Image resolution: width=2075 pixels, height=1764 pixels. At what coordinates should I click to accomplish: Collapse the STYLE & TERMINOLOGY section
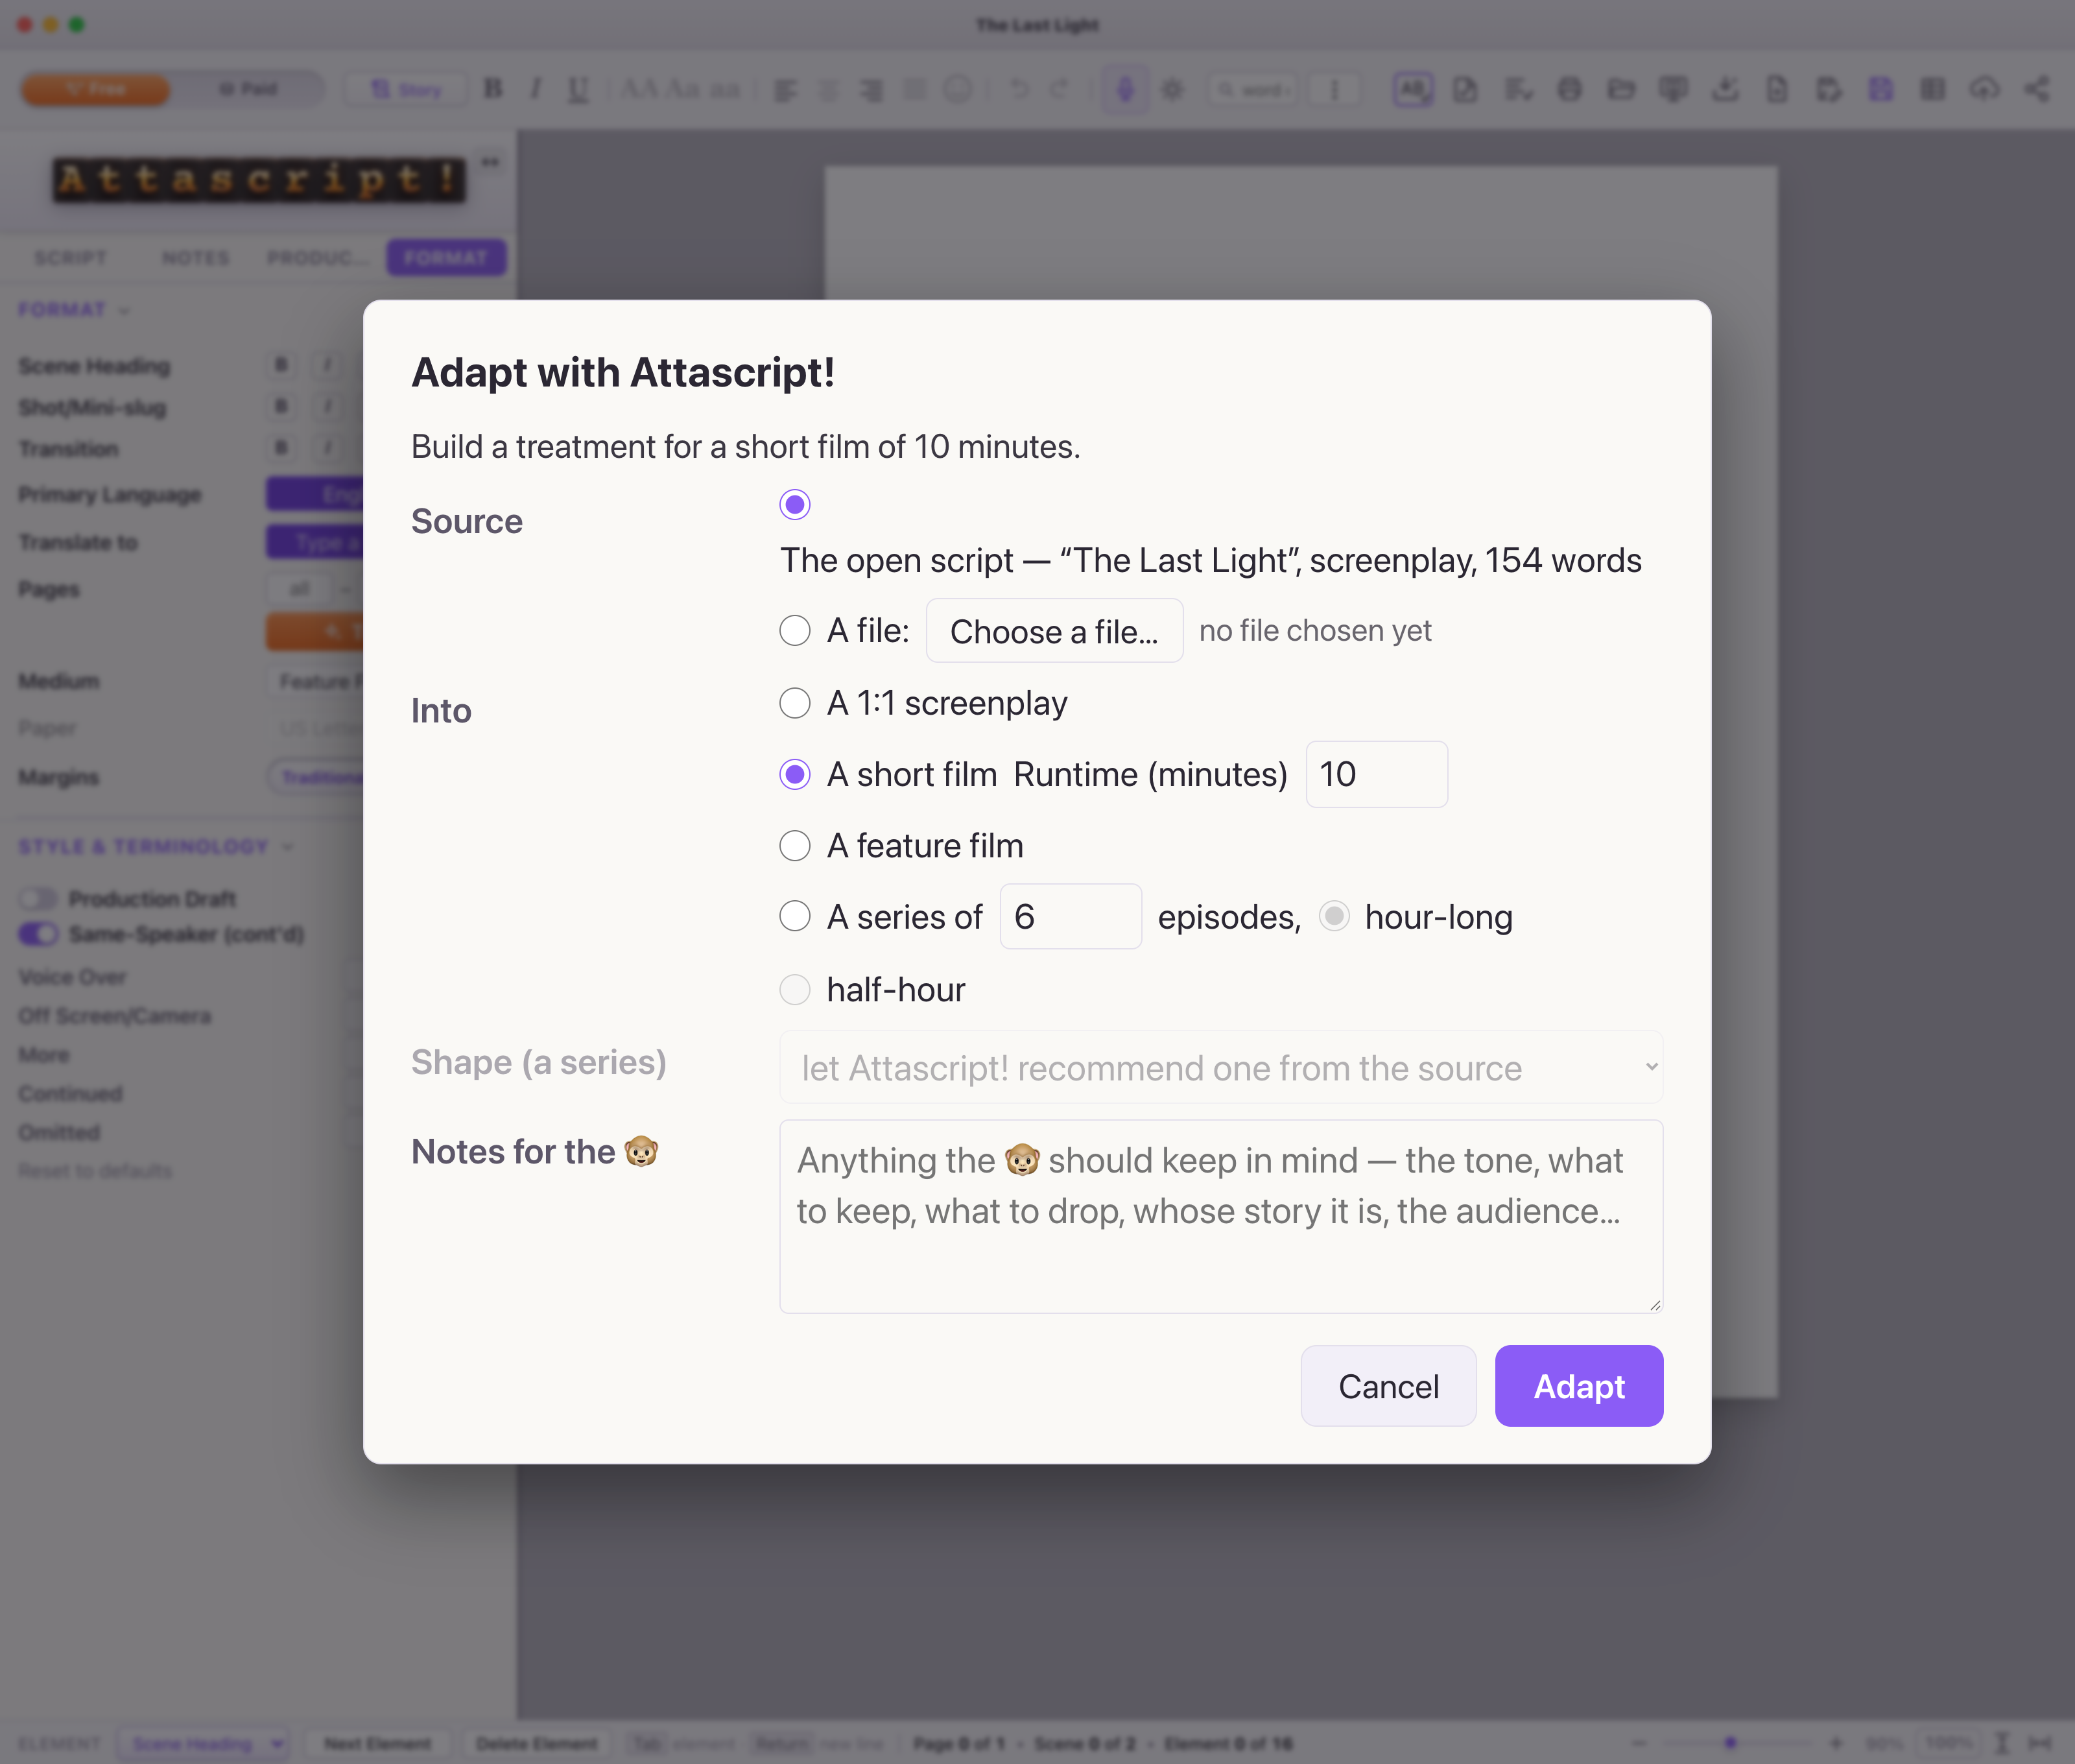click(x=156, y=847)
